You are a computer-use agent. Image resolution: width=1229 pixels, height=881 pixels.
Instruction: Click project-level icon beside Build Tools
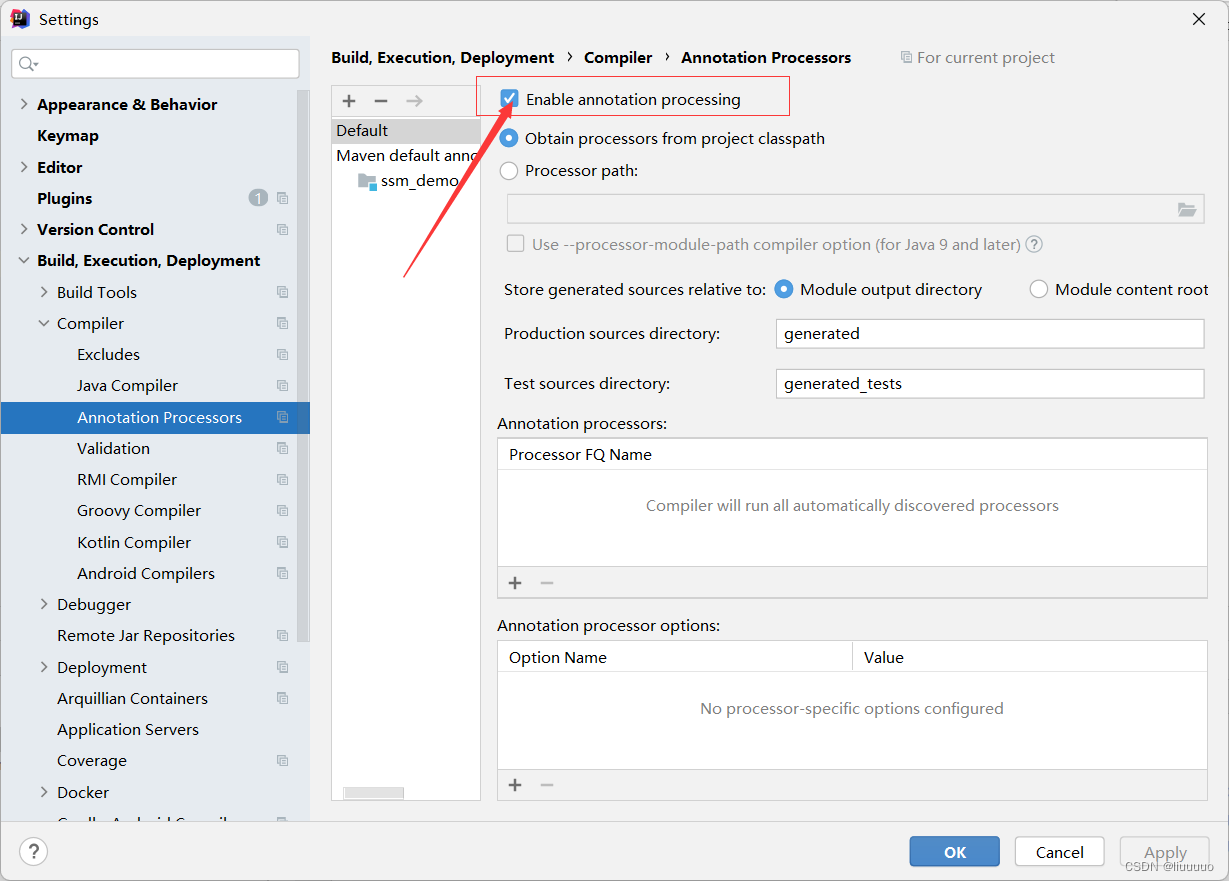tap(283, 292)
